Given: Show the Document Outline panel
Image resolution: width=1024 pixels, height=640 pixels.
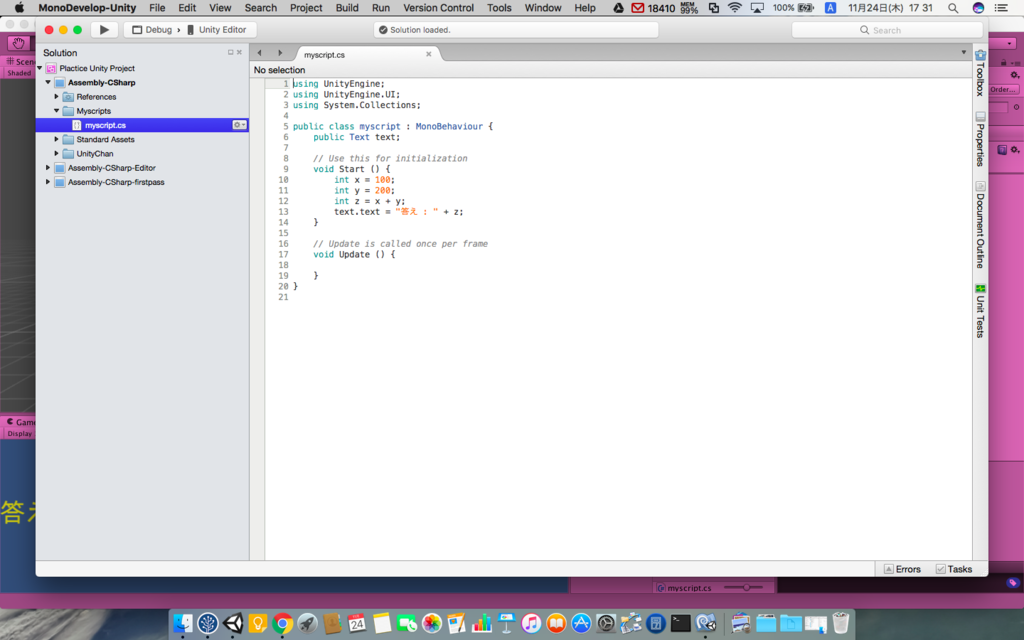Looking at the screenshot, I should point(980,224).
